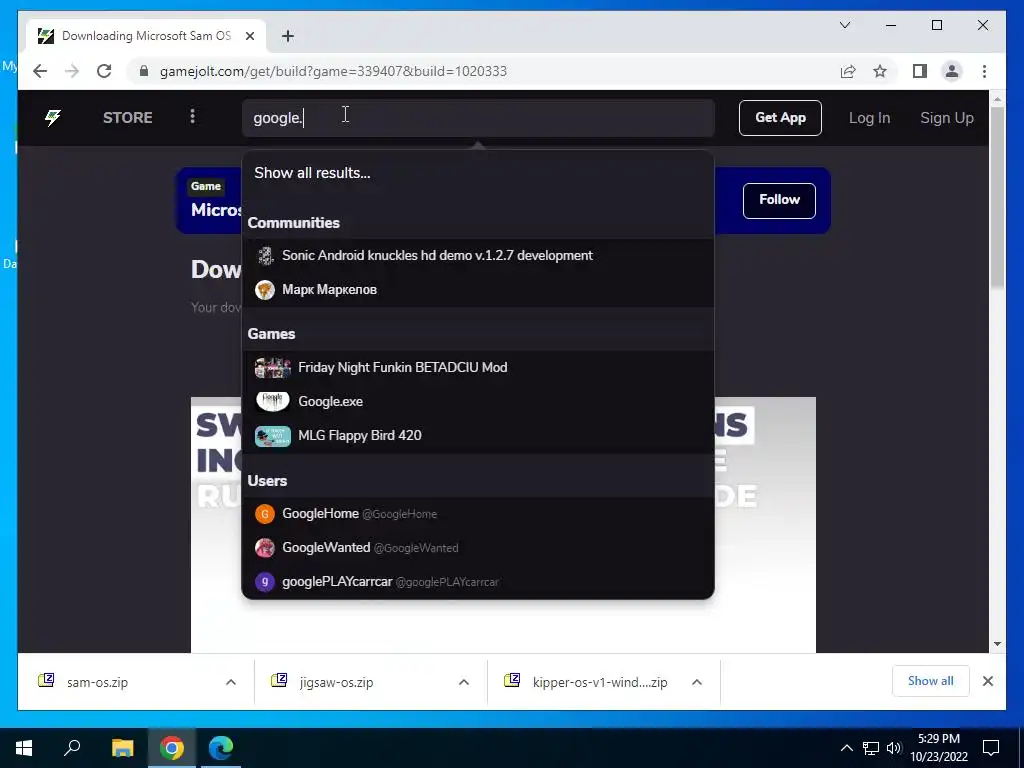This screenshot has width=1024, height=768.
Task: Open the Google.exe game result
Action: point(478,402)
